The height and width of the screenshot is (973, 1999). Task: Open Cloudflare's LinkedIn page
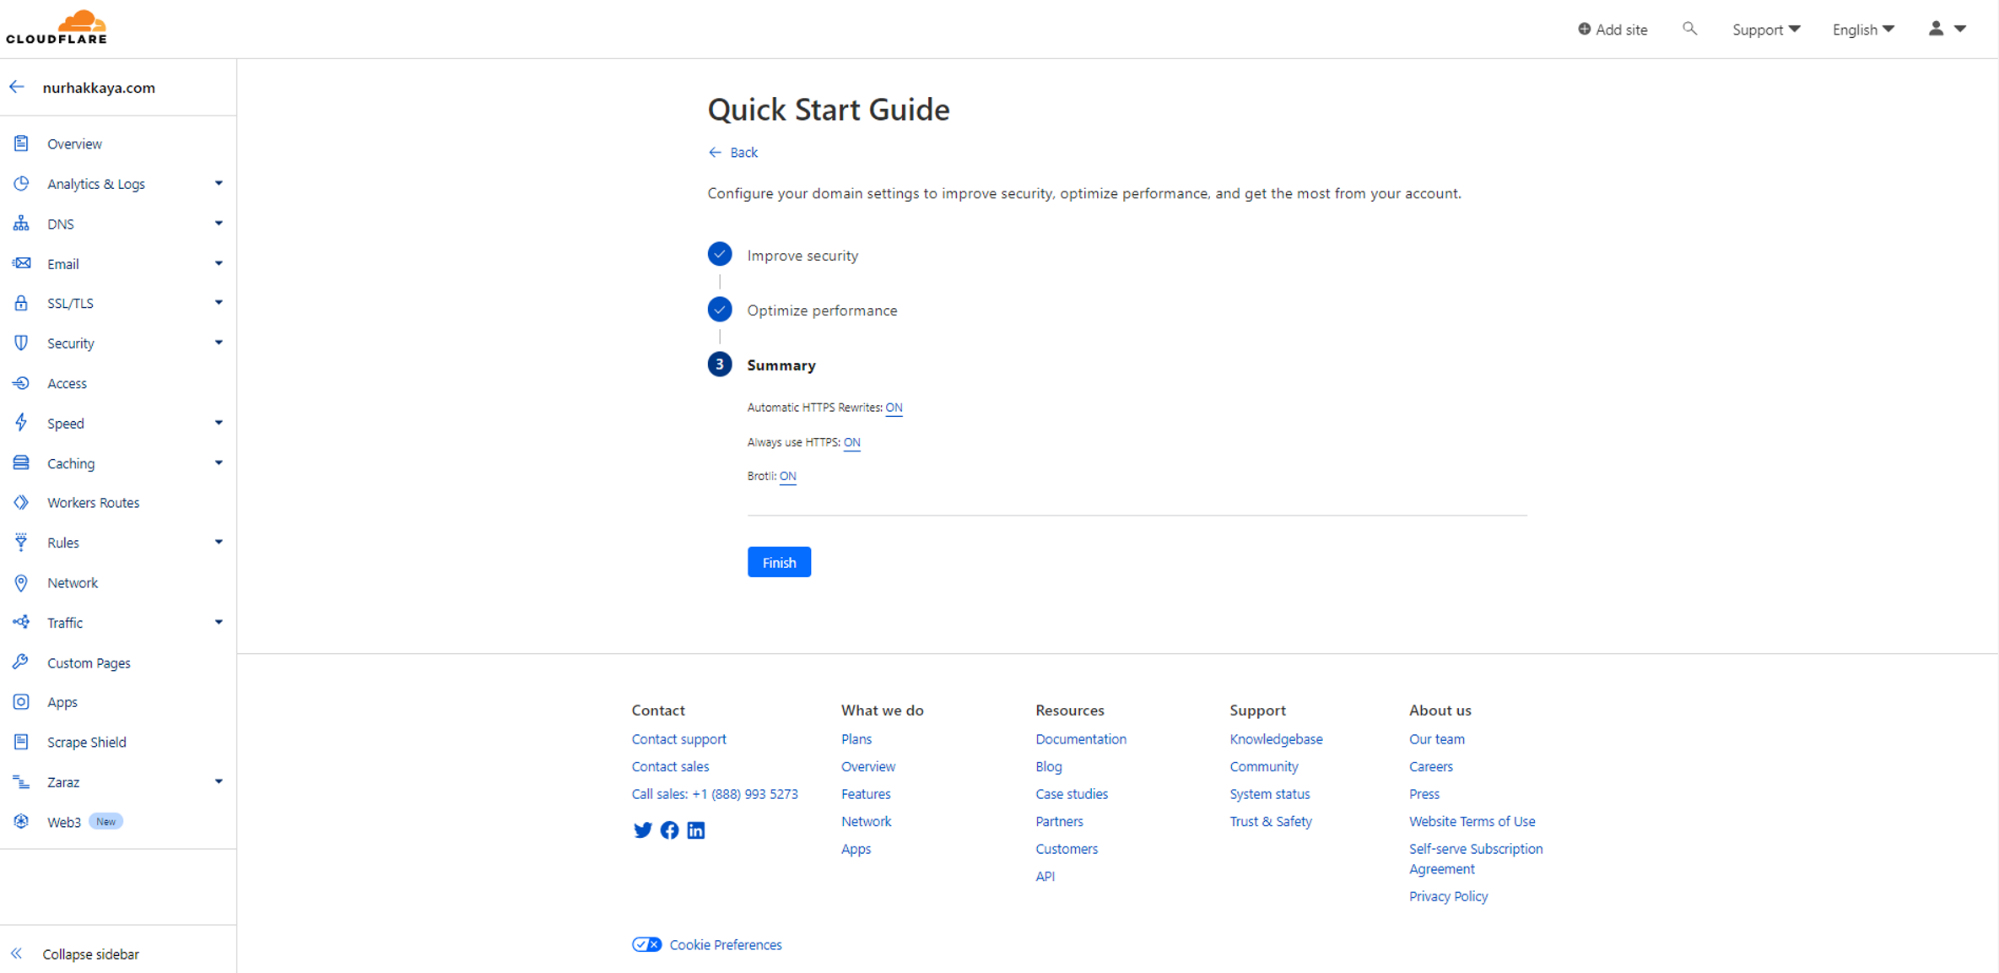[696, 830]
